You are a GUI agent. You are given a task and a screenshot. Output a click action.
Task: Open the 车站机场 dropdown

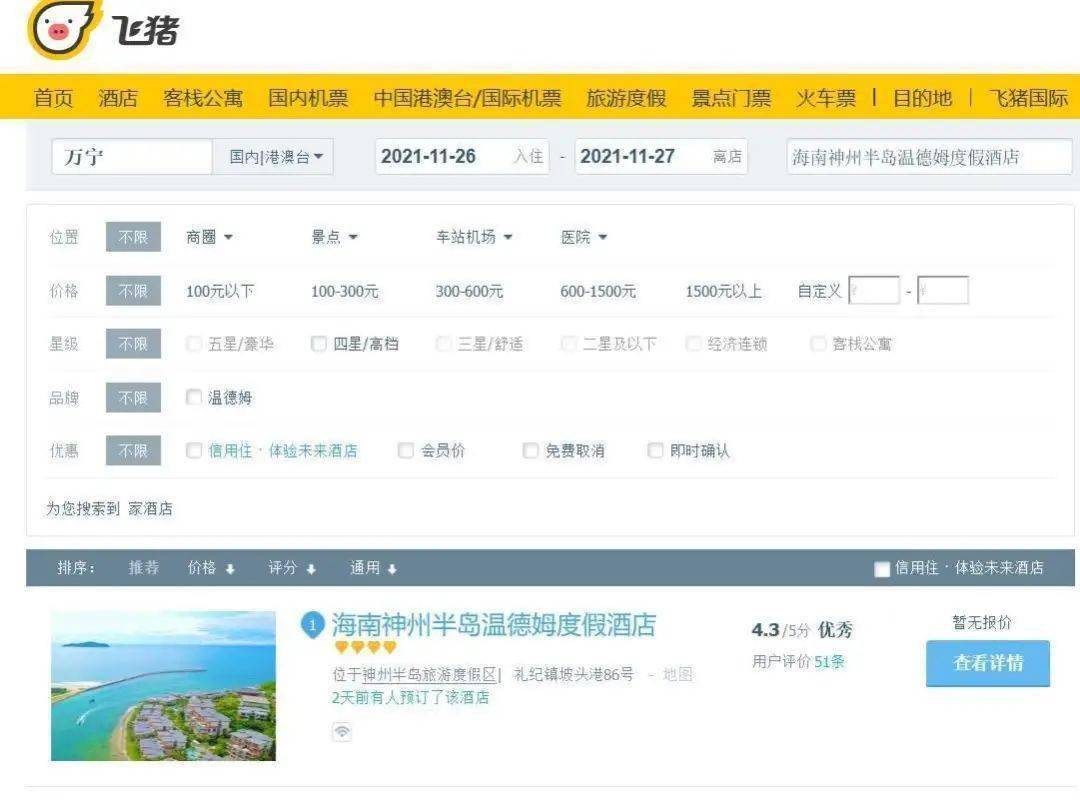click(474, 237)
